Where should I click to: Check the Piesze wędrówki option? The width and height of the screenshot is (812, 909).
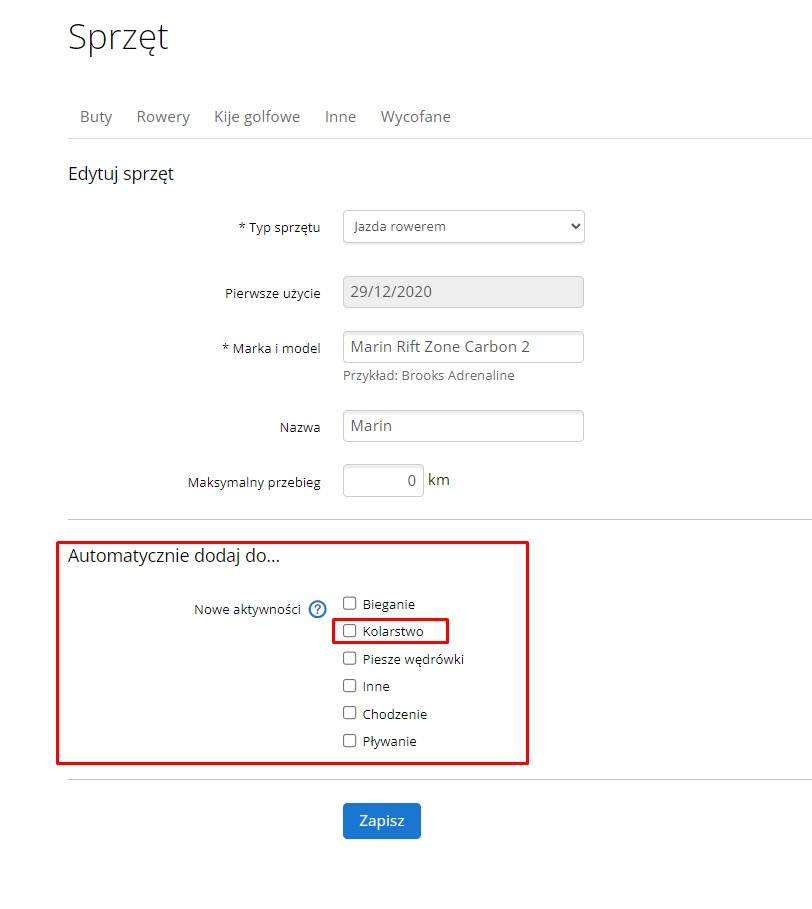pyautogui.click(x=349, y=659)
